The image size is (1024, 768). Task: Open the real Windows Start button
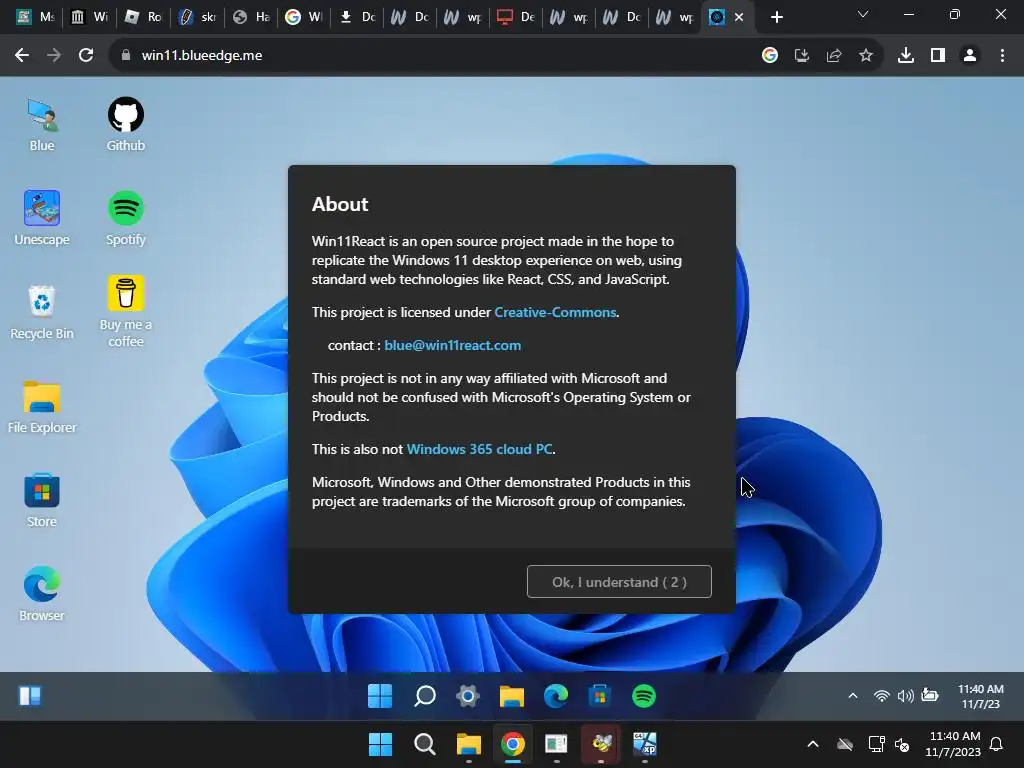pos(380,744)
